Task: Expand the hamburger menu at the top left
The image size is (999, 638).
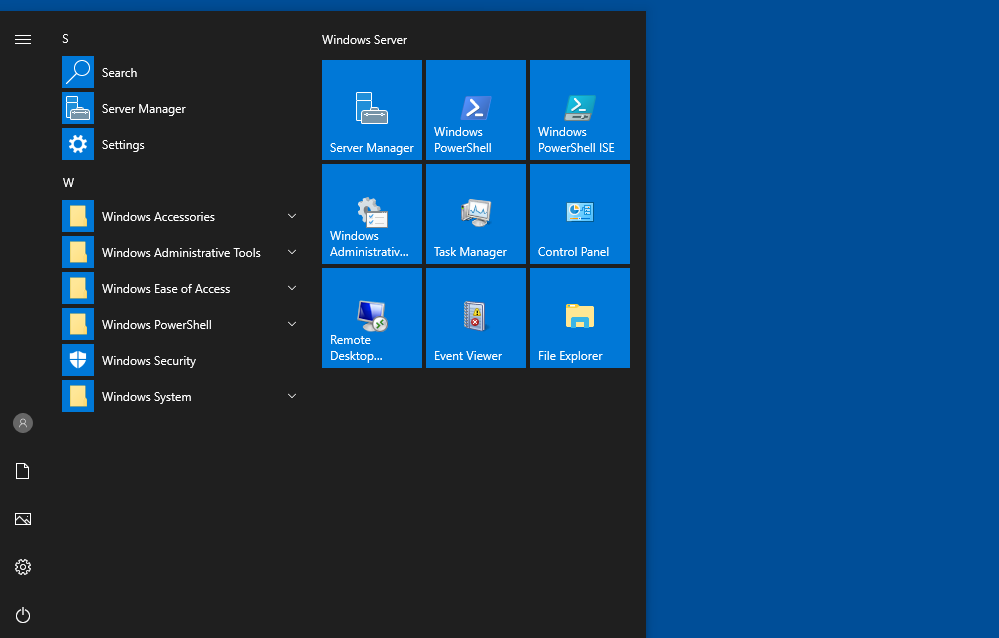Action: tap(23, 40)
